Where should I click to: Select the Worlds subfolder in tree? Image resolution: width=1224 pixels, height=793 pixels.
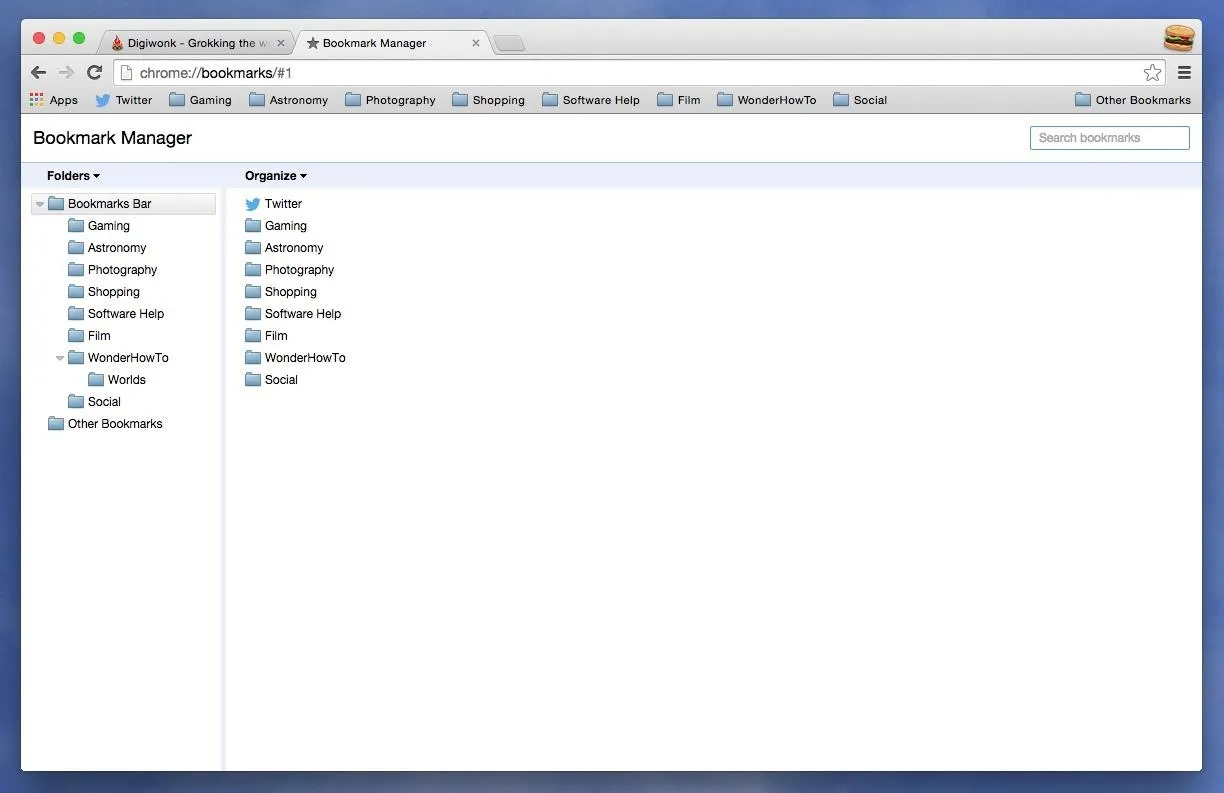(117, 380)
